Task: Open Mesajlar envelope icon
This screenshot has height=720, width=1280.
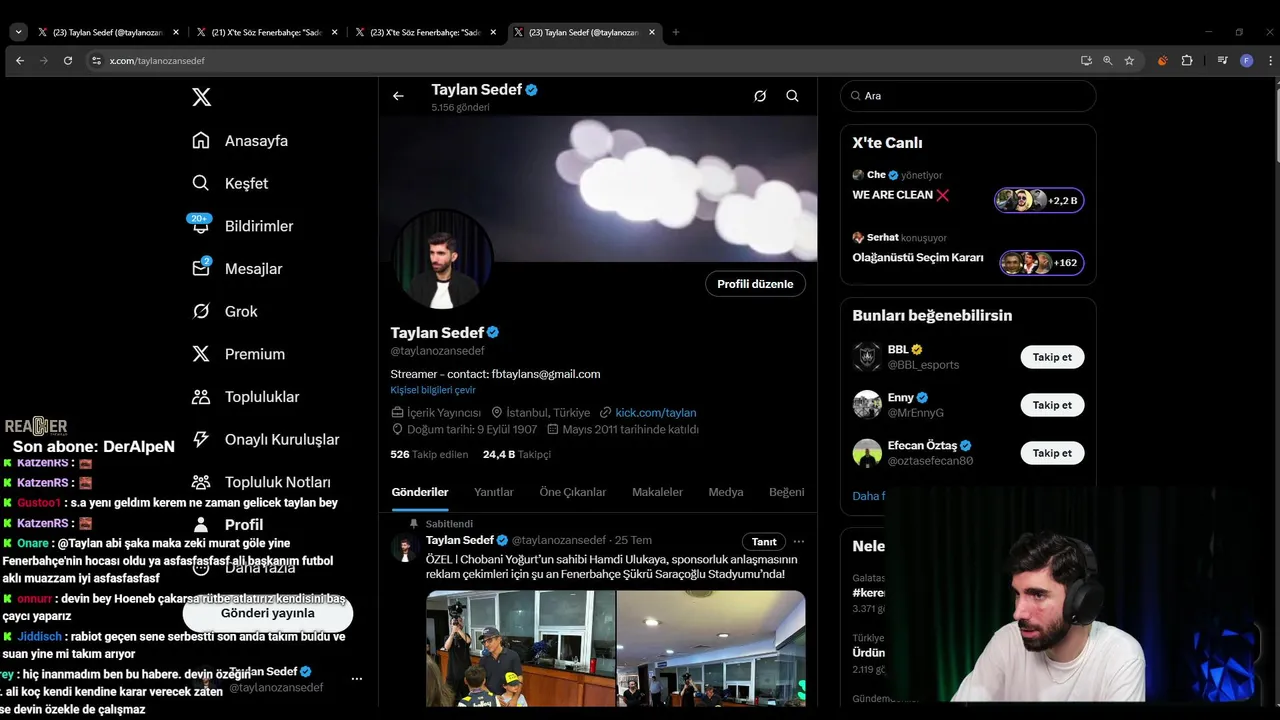Action: click(x=201, y=268)
